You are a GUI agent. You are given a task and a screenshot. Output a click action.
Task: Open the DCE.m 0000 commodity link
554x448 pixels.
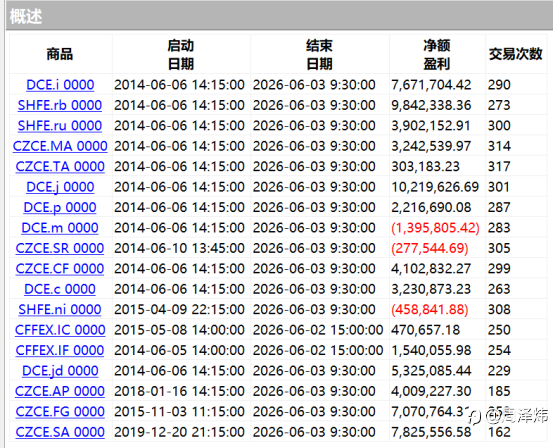[60, 228]
